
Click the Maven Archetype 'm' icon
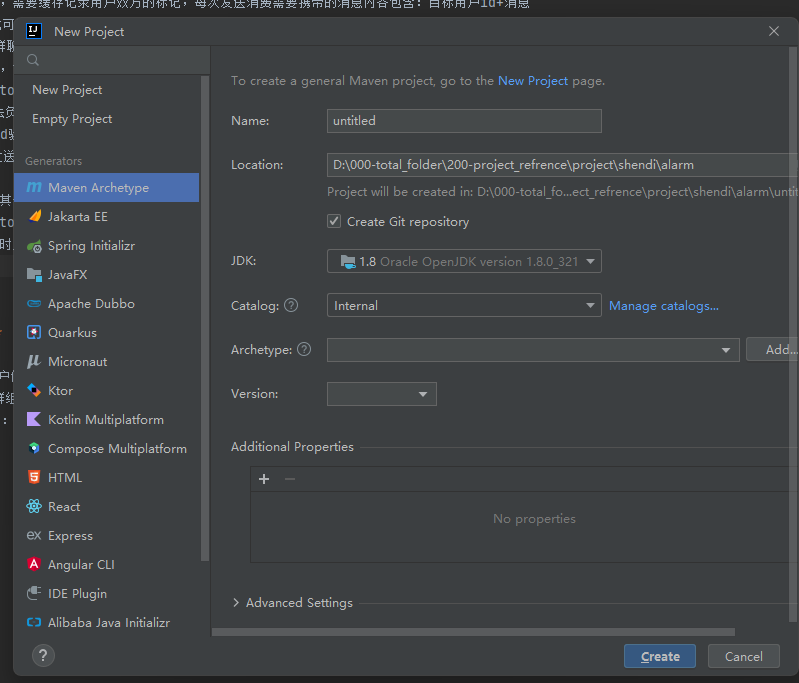[x=34, y=188]
